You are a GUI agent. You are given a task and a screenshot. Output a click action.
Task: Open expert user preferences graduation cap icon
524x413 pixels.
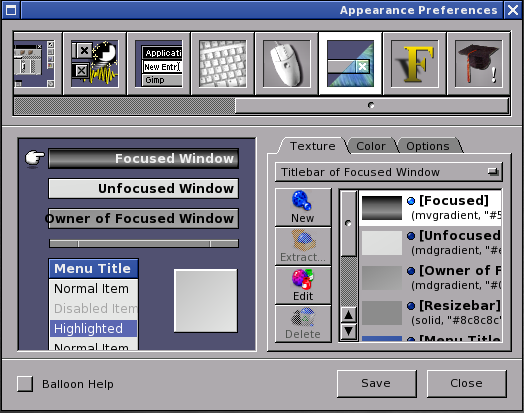(479, 63)
